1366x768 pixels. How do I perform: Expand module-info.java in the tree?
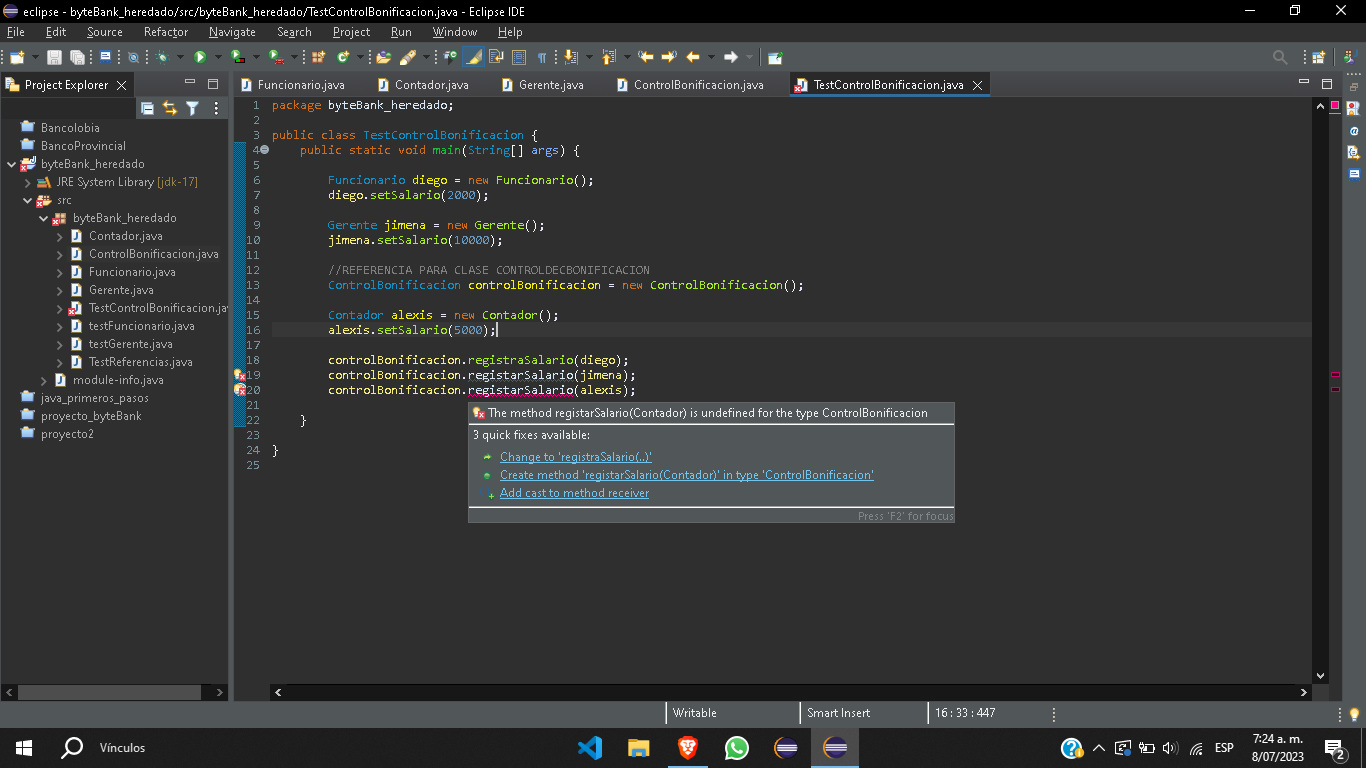[x=44, y=380]
